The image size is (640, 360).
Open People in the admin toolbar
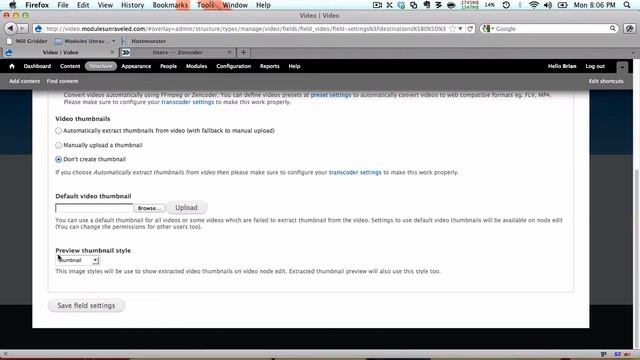tap(168, 66)
